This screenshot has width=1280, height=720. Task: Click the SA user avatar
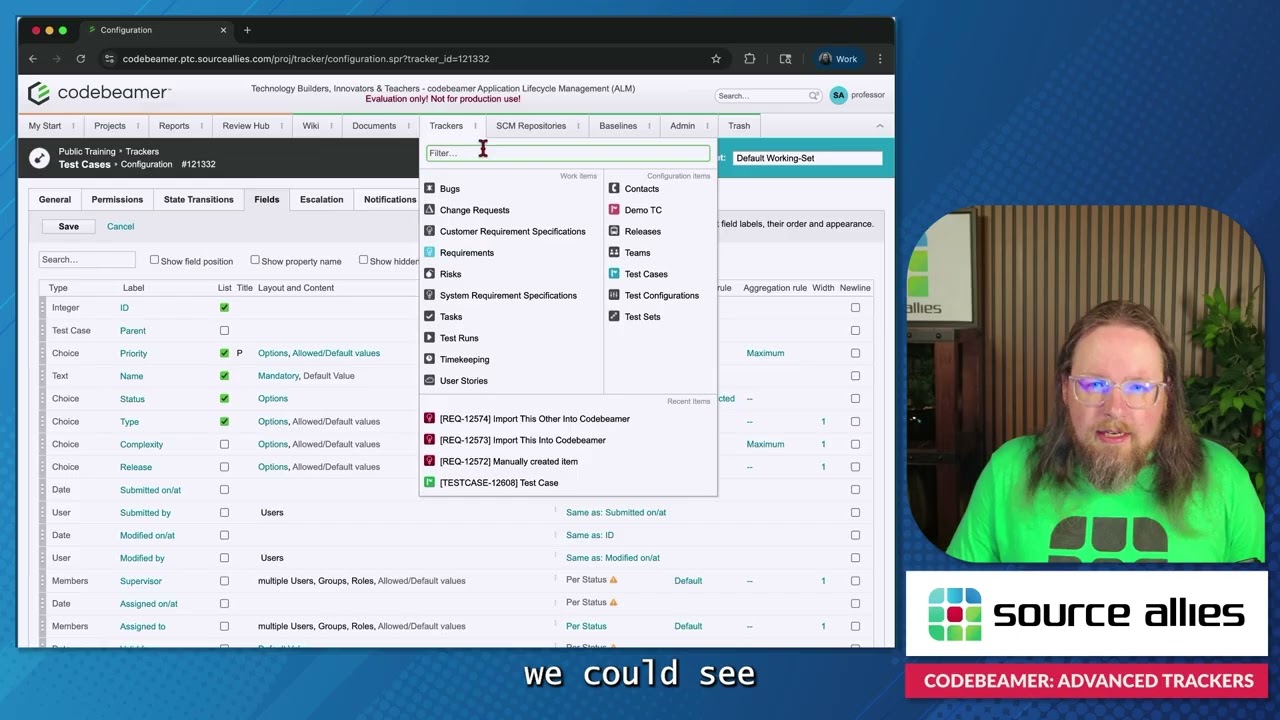(838, 95)
